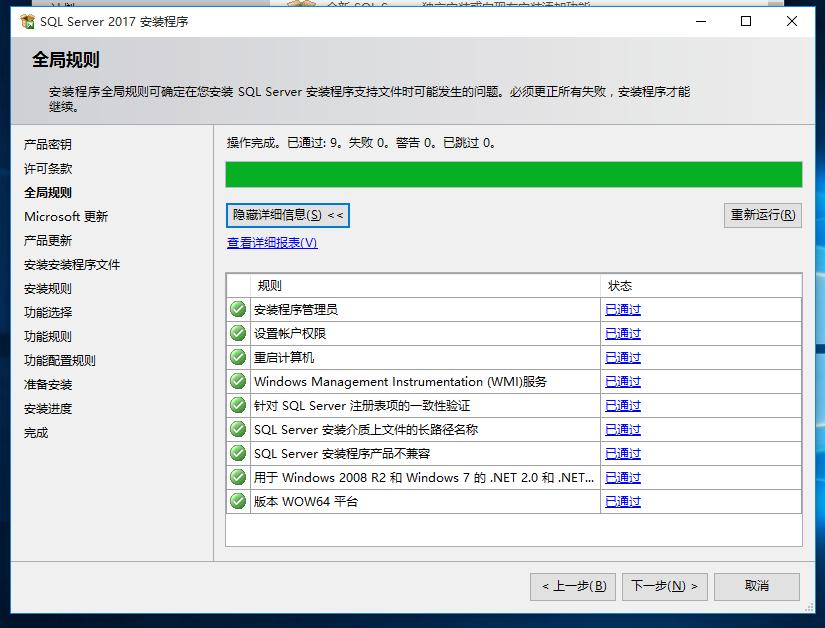Open the 查看详细报表(V) link

pyautogui.click(x=272, y=242)
